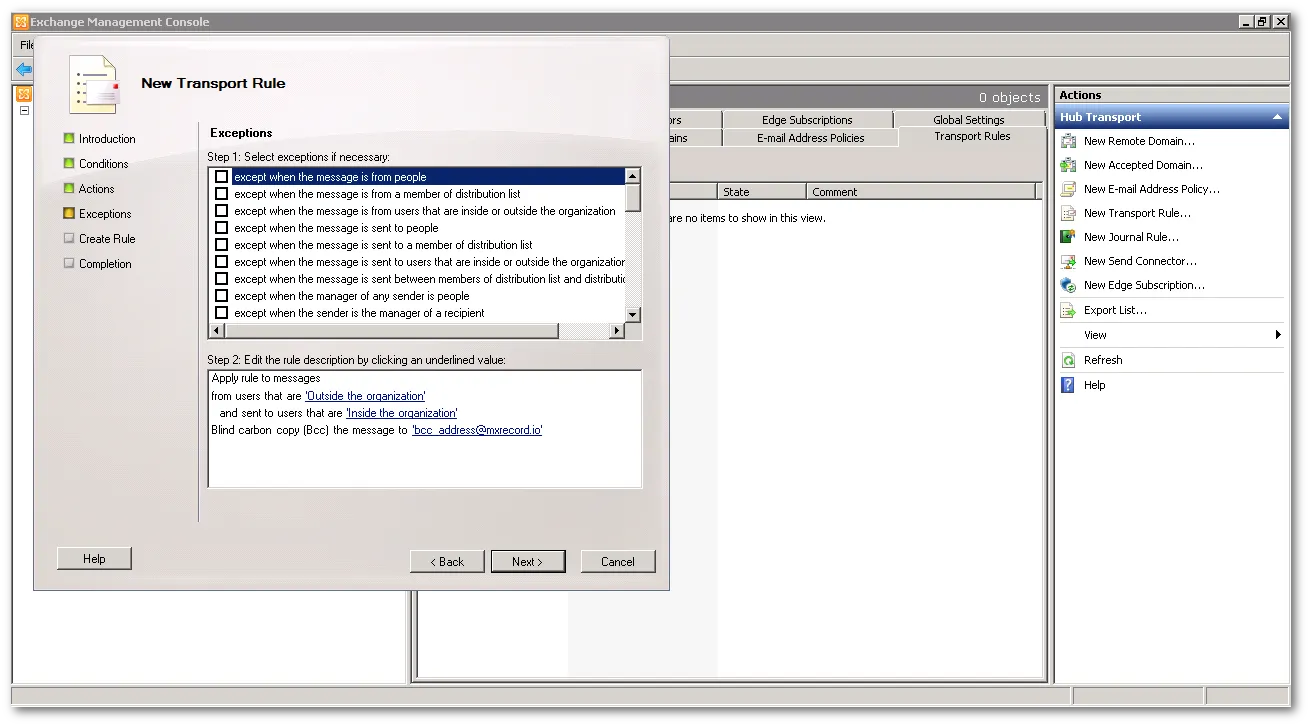Enable 'except when the message is from people'
Screen dimensions: 1310x726
221,176
